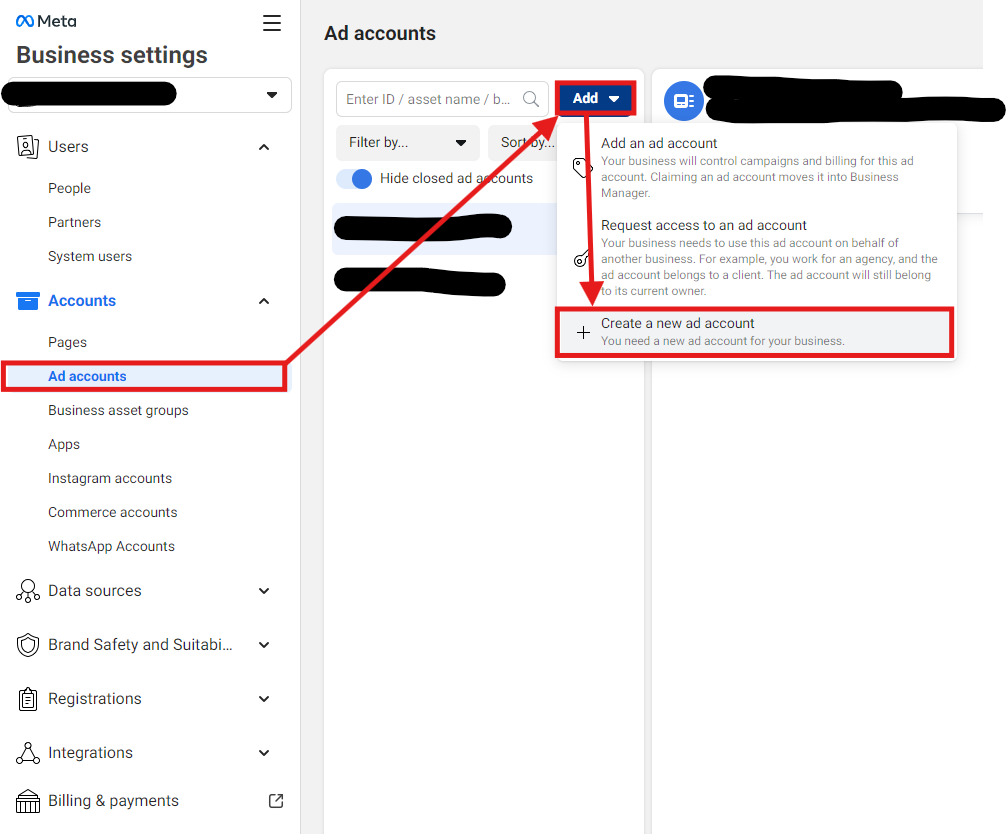Click the blue Add button

pos(595,98)
